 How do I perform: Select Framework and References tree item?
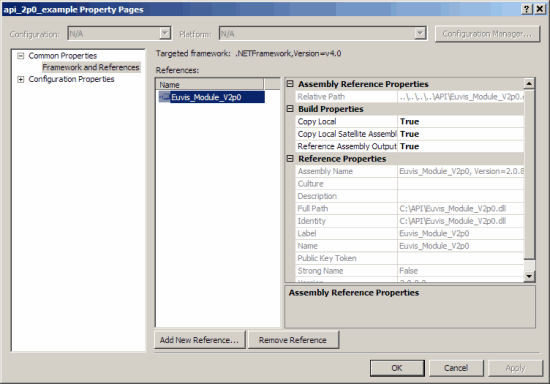tap(91, 67)
